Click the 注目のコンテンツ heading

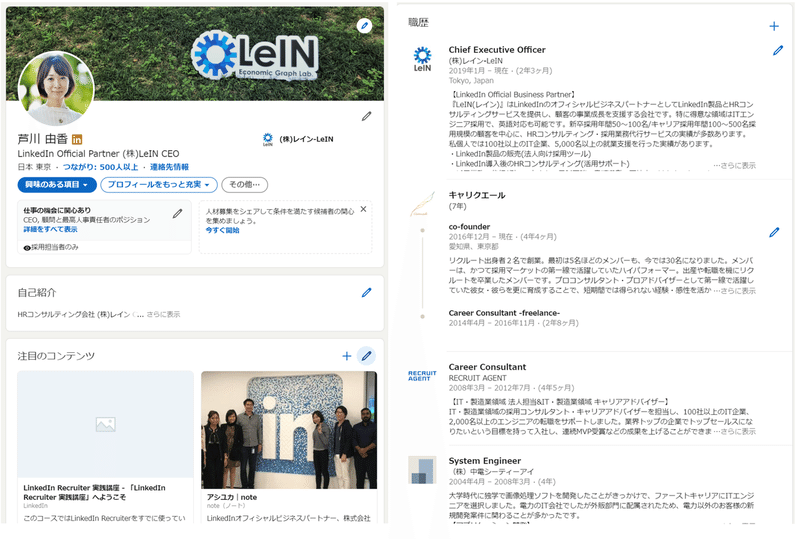tap(56, 356)
